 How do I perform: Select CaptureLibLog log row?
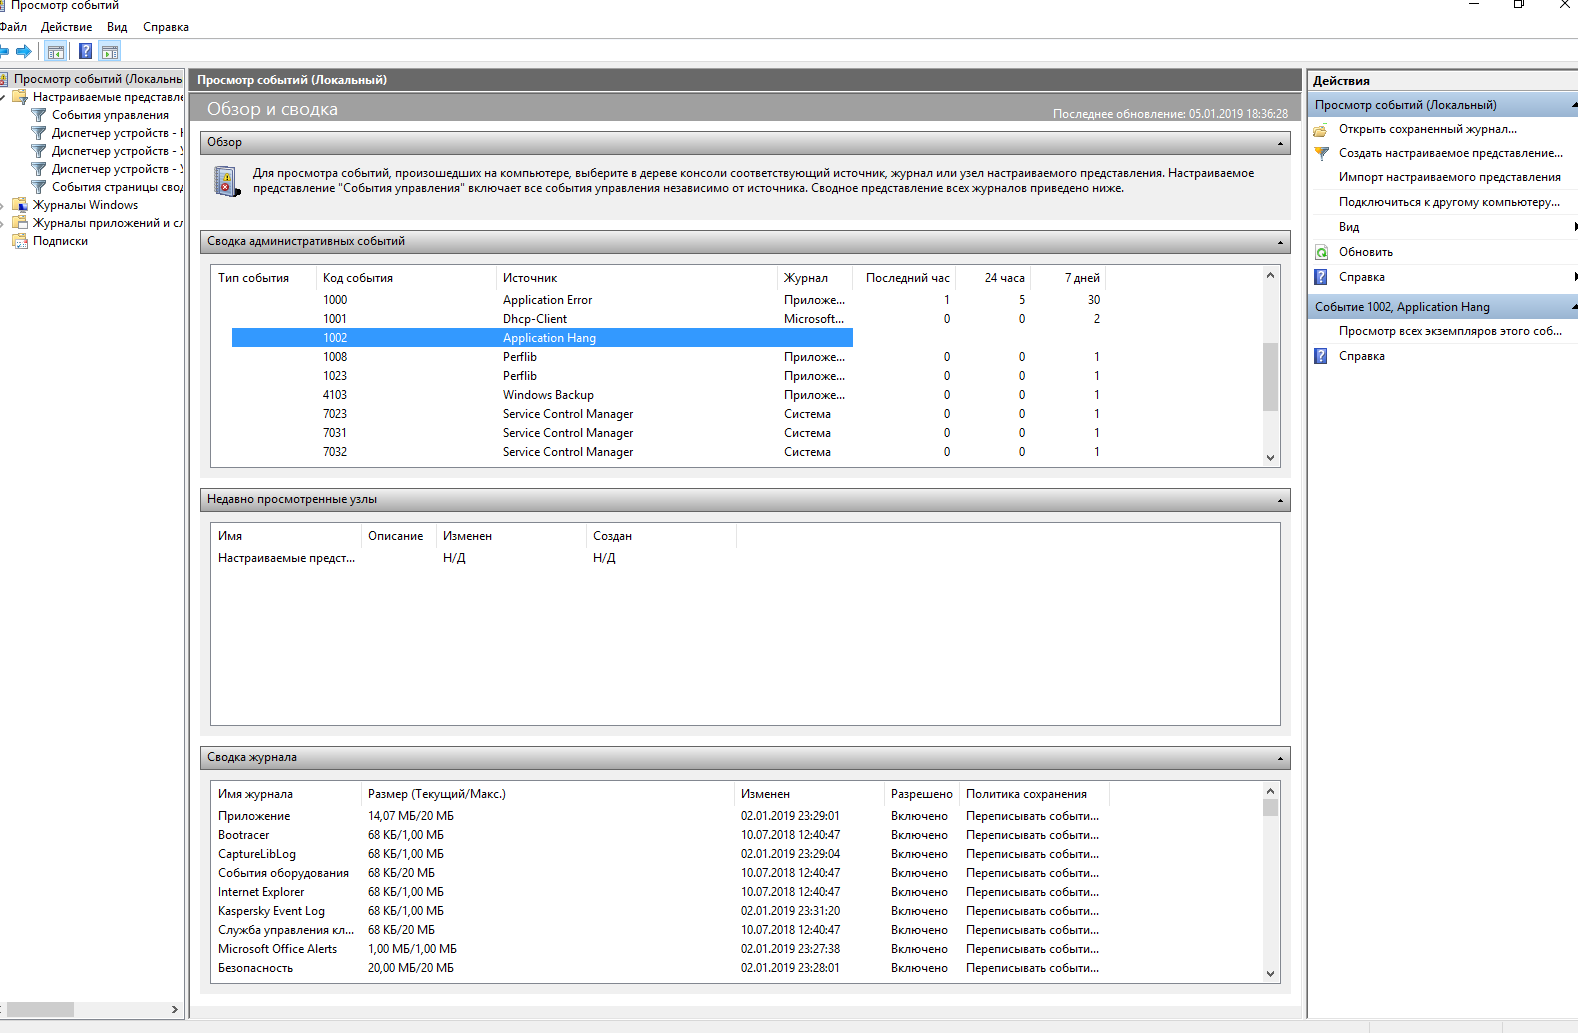click(x=658, y=854)
